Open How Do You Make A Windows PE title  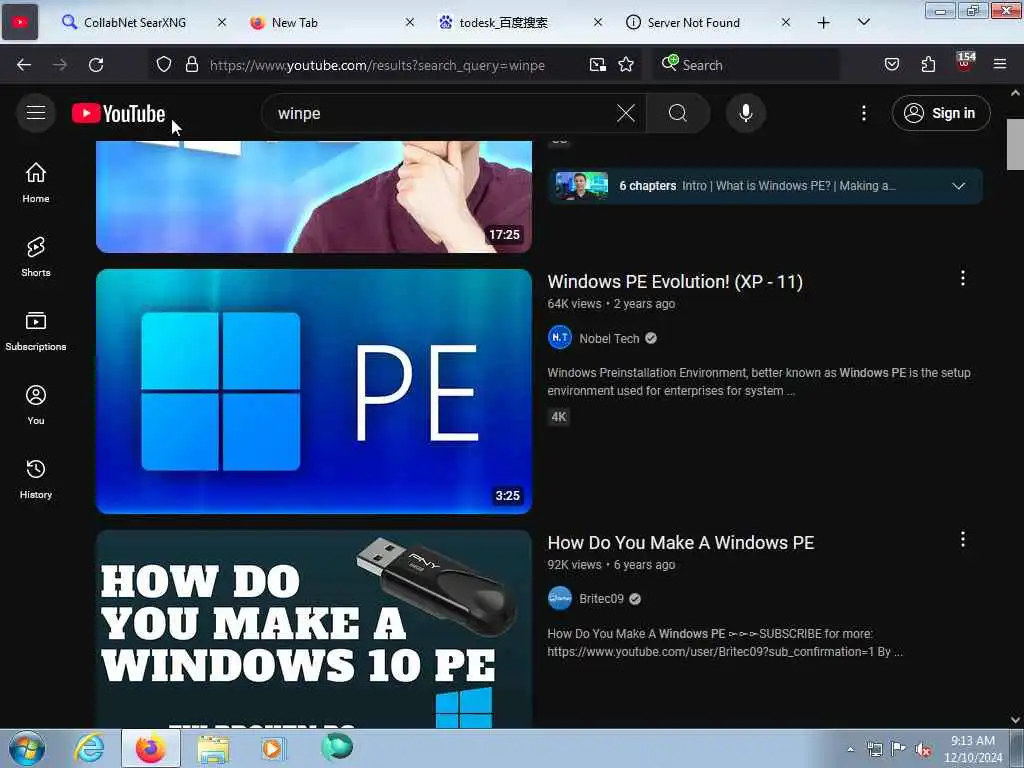(x=680, y=543)
